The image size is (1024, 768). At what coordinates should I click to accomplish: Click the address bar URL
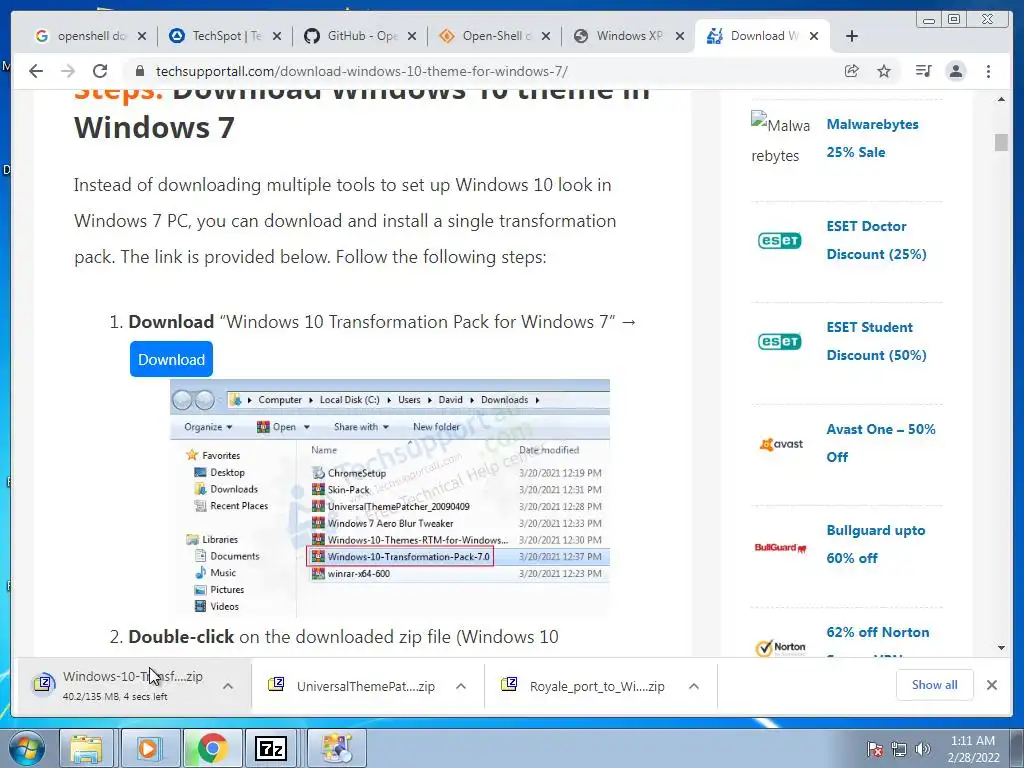tap(361, 71)
